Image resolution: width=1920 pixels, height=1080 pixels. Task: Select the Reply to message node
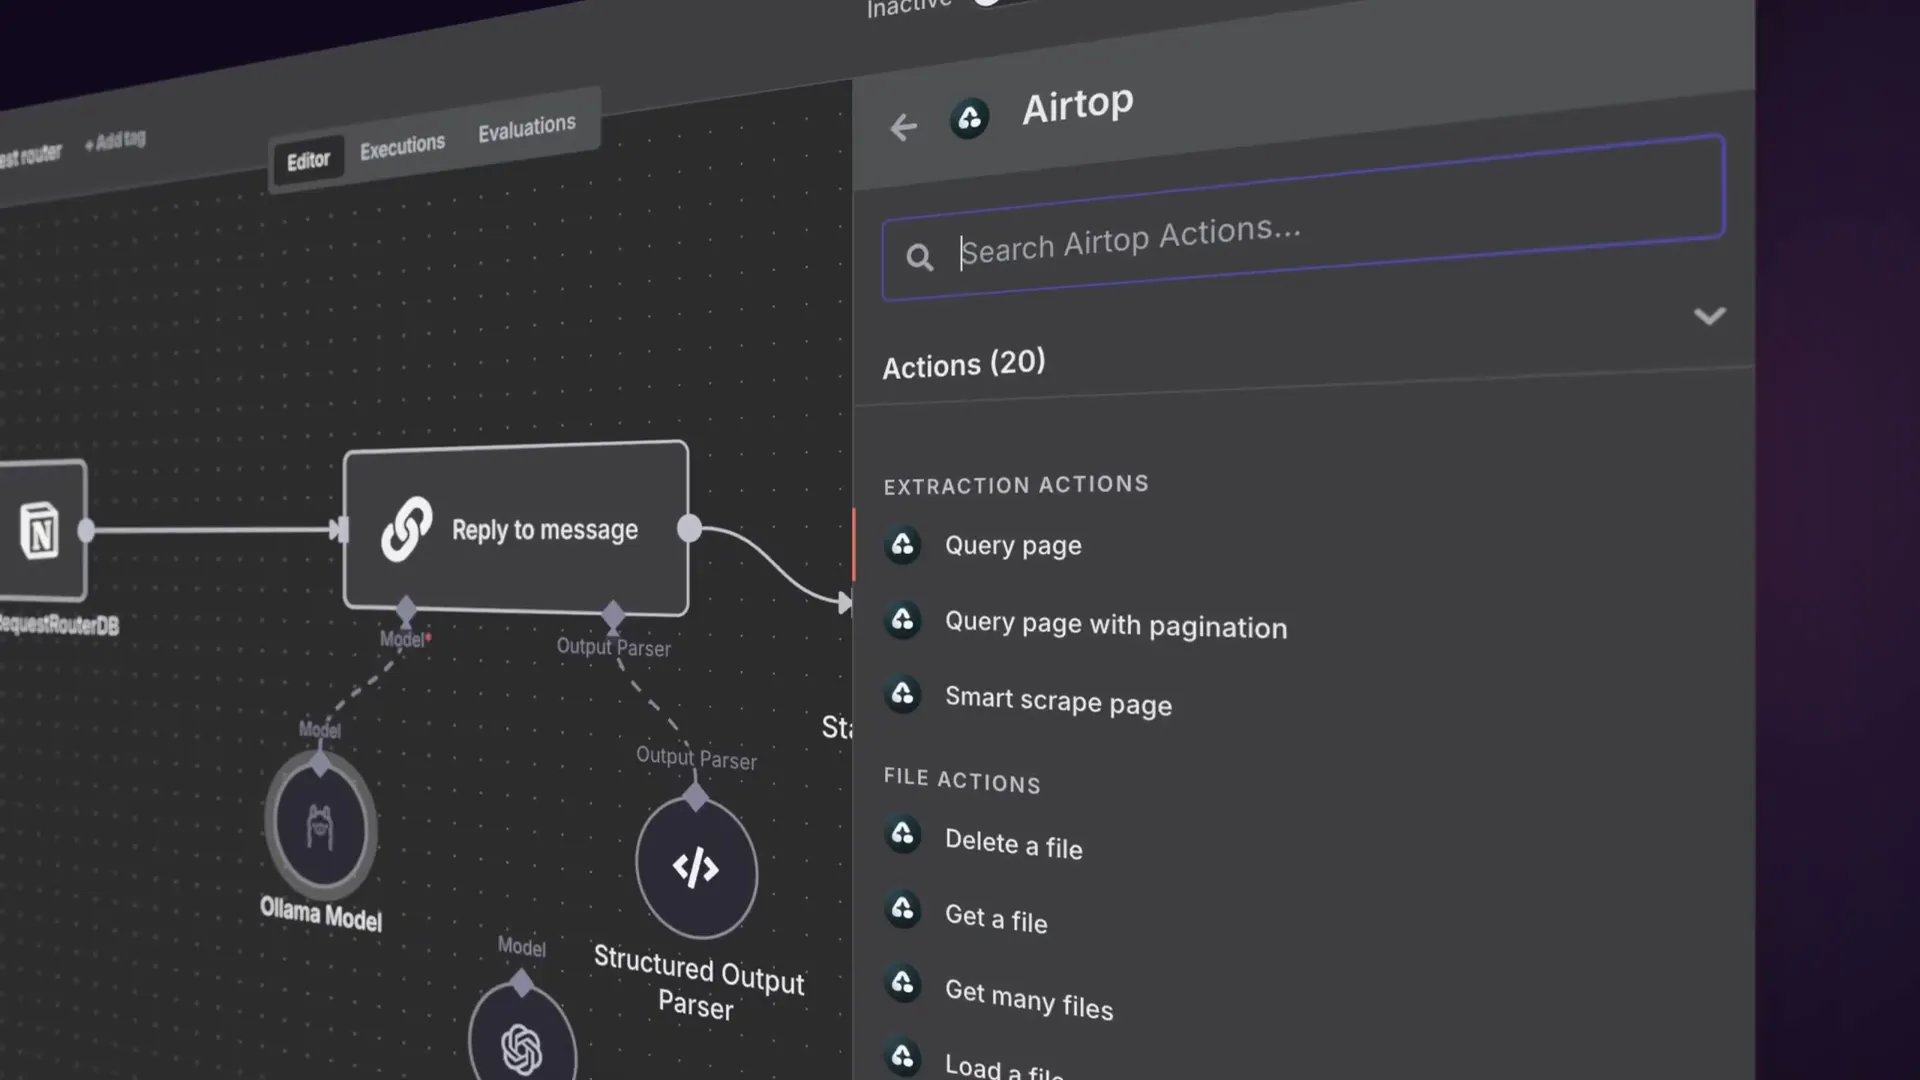click(x=516, y=527)
